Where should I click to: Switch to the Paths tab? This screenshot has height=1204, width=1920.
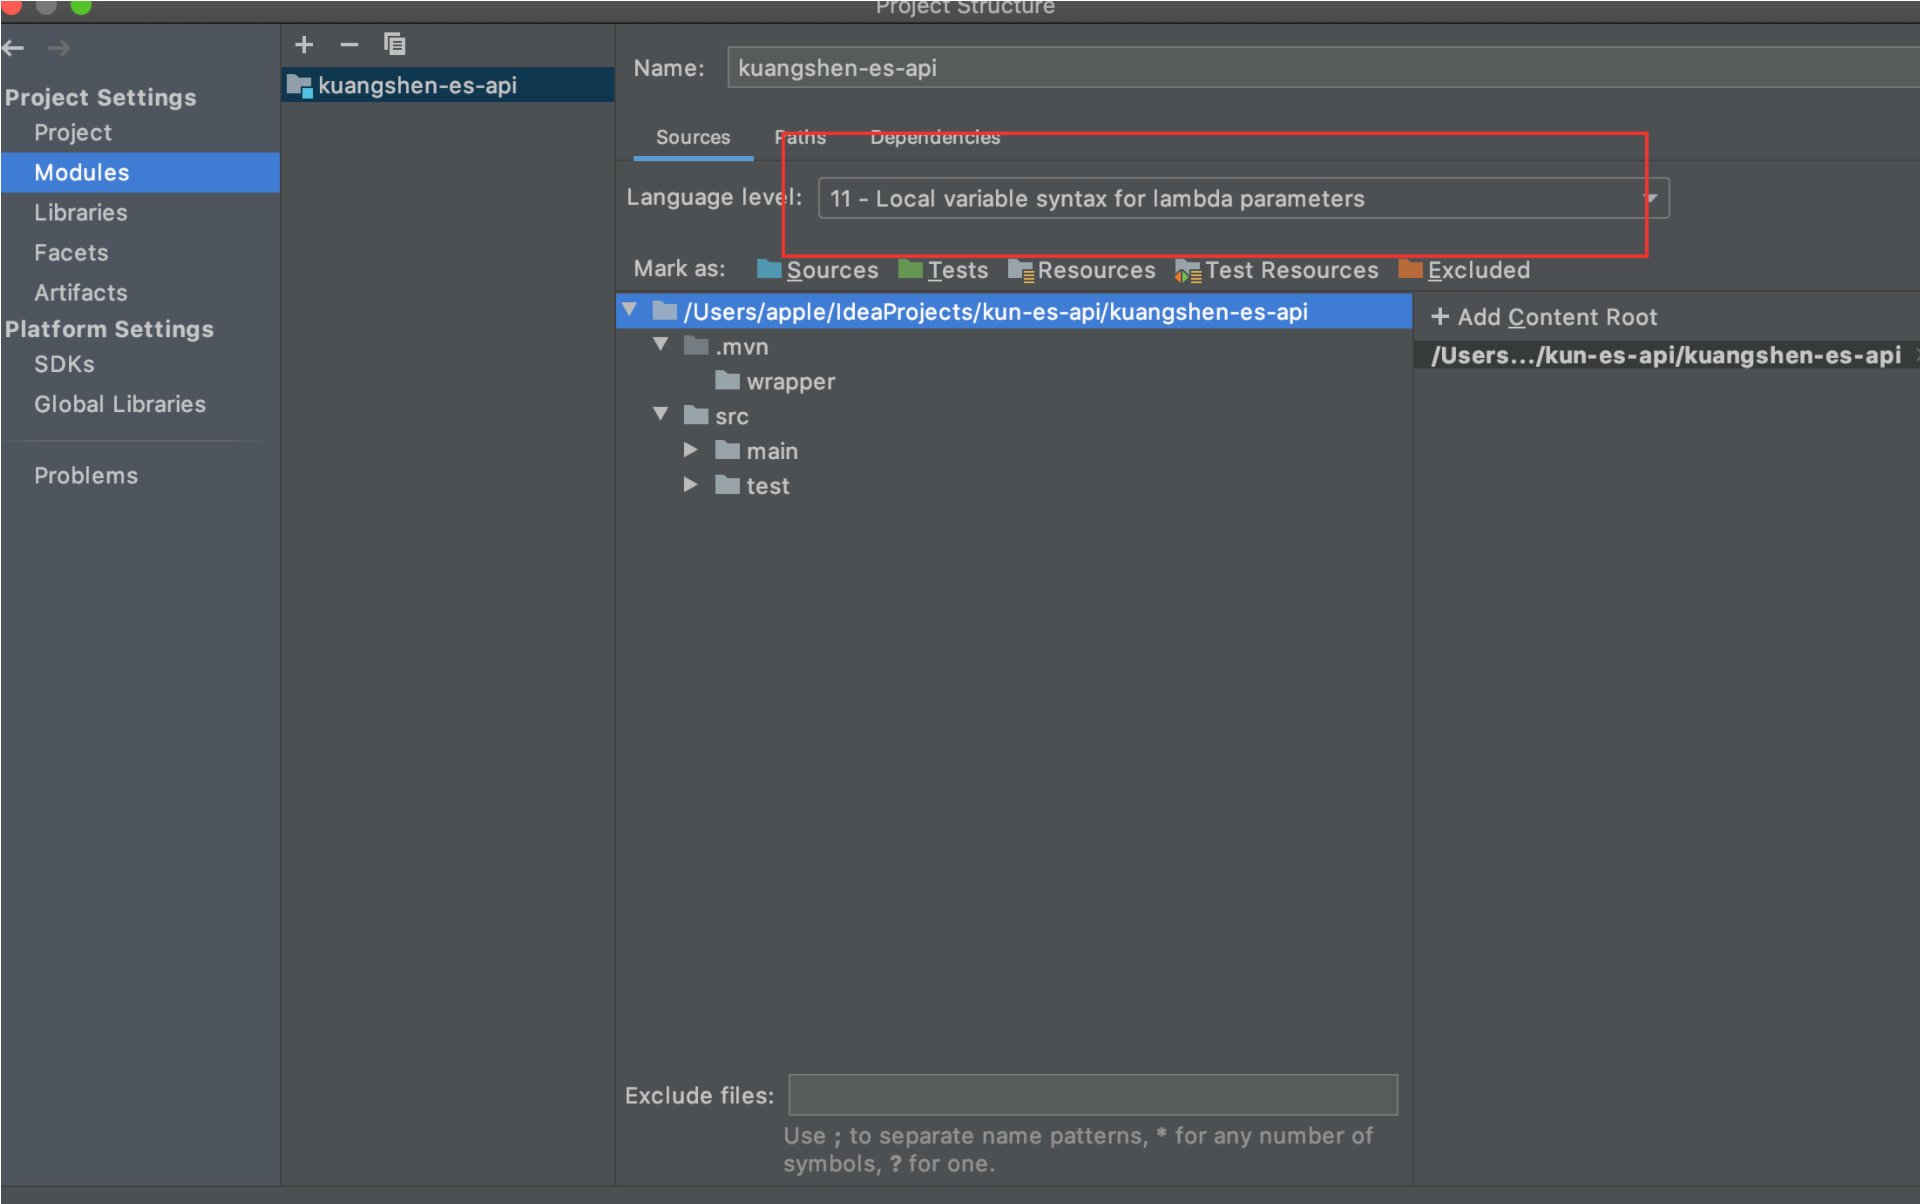[800, 137]
